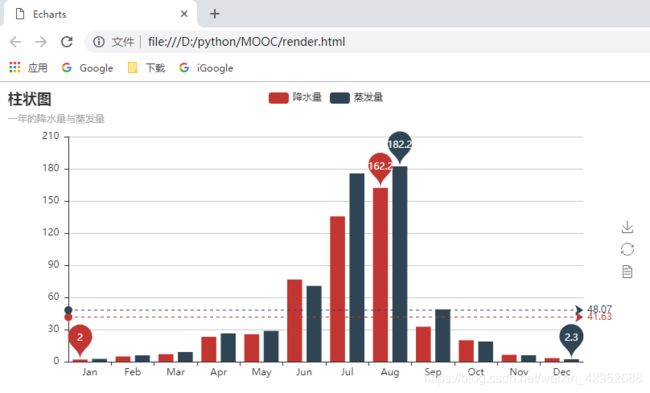Click the red Sep precipitation bar
The image size is (650, 393).
click(x=423, y=344)
